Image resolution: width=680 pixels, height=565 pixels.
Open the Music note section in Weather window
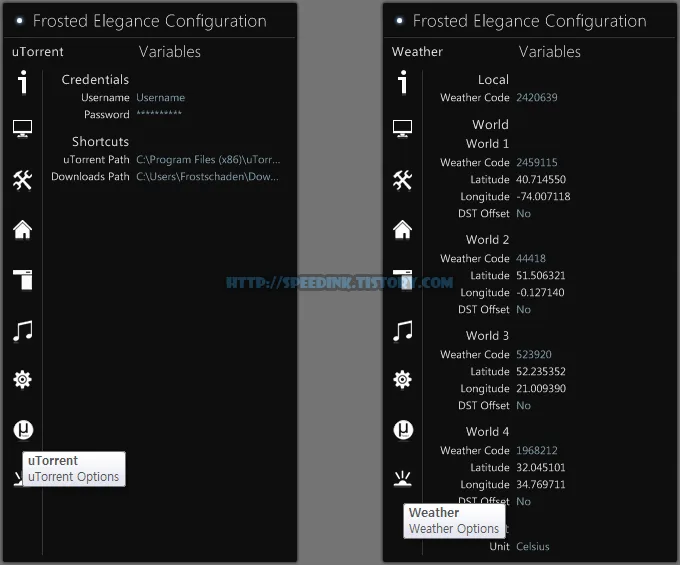[x=403, y=331]
